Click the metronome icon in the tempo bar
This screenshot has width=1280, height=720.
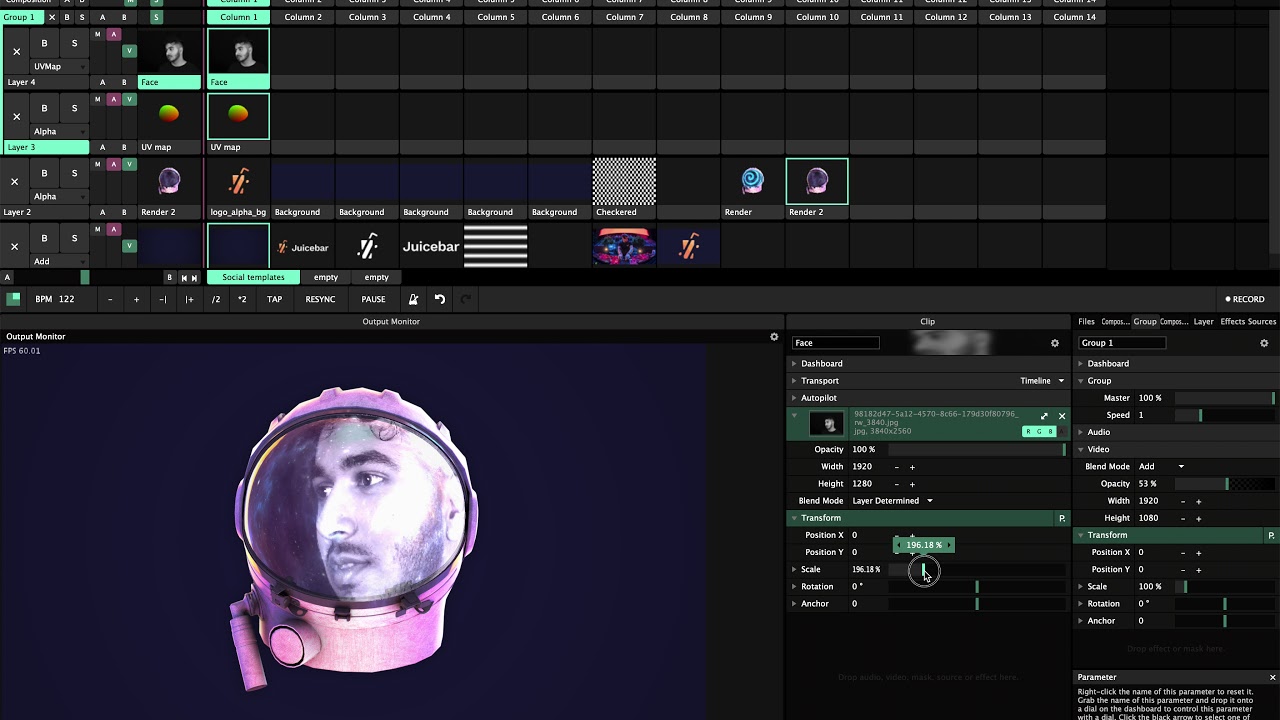pyautogui.click(x=413, y=299)
